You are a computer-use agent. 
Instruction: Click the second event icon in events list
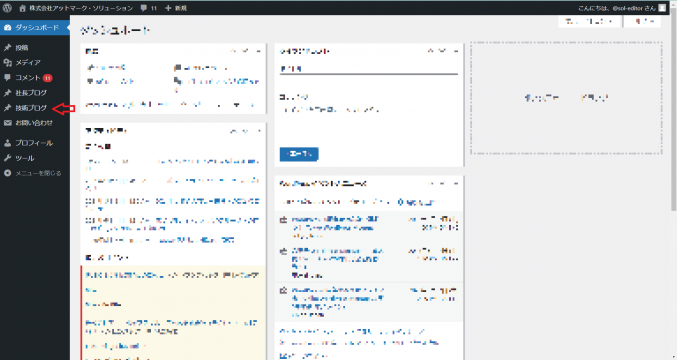pyautogui.click(x=284, y=251)
